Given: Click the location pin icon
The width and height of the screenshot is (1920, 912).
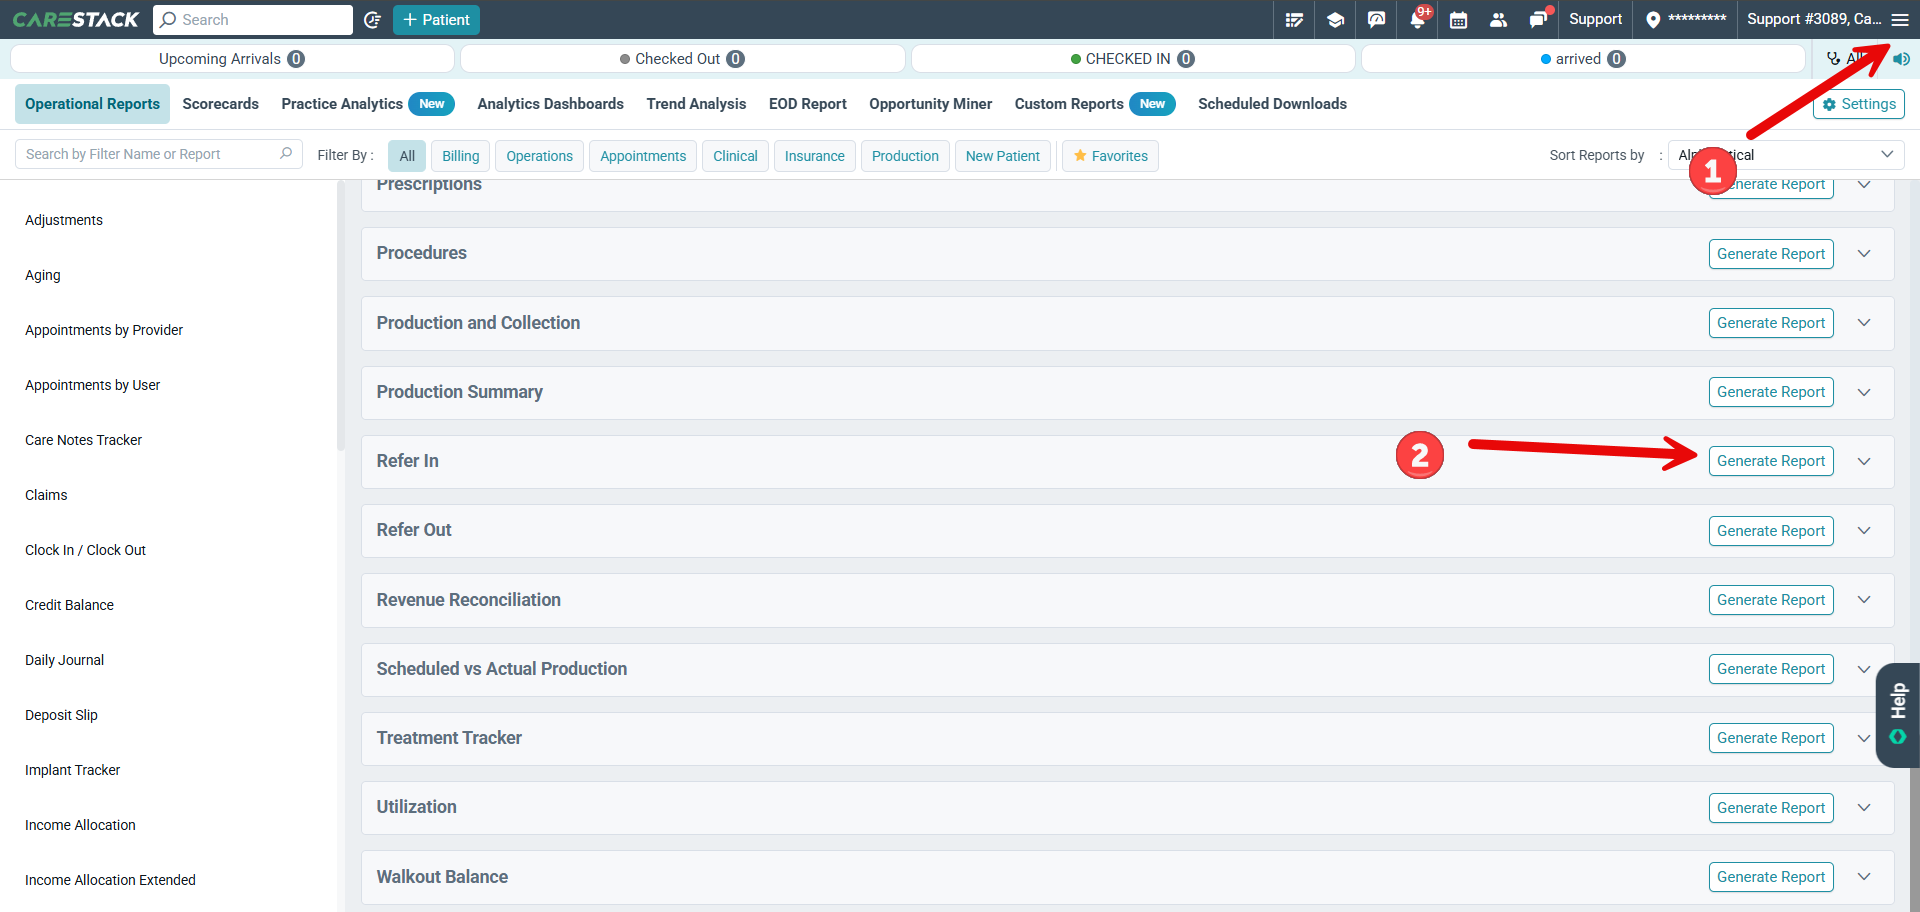Looking at the screenshot, I should click(x=1653, y=20).
